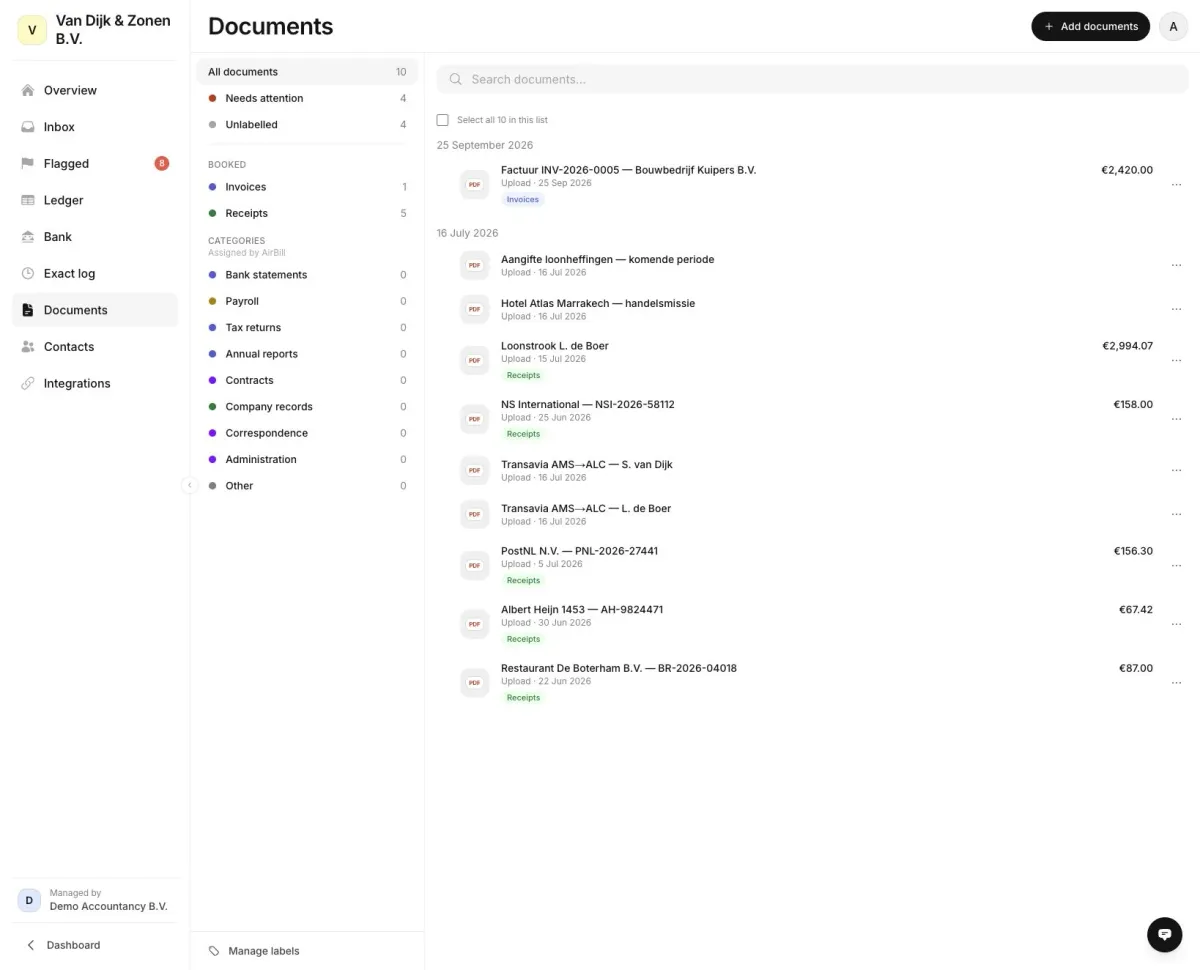The image size is (1200, 970).
Task: Click the Bank building icon
Action: click(28, 237)
